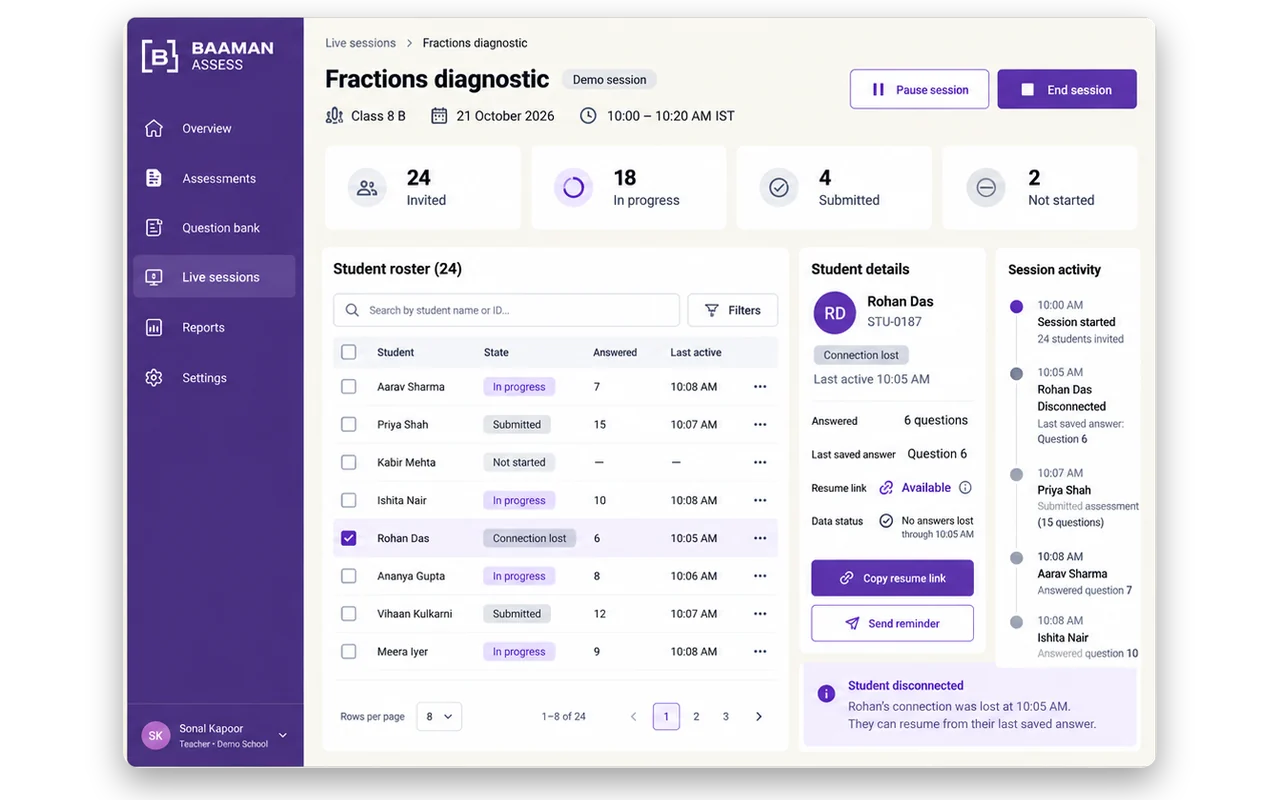Click the class group icon near Class 8 B
The height and width of the screenshot is (800, 1280).
coord(334,116)
